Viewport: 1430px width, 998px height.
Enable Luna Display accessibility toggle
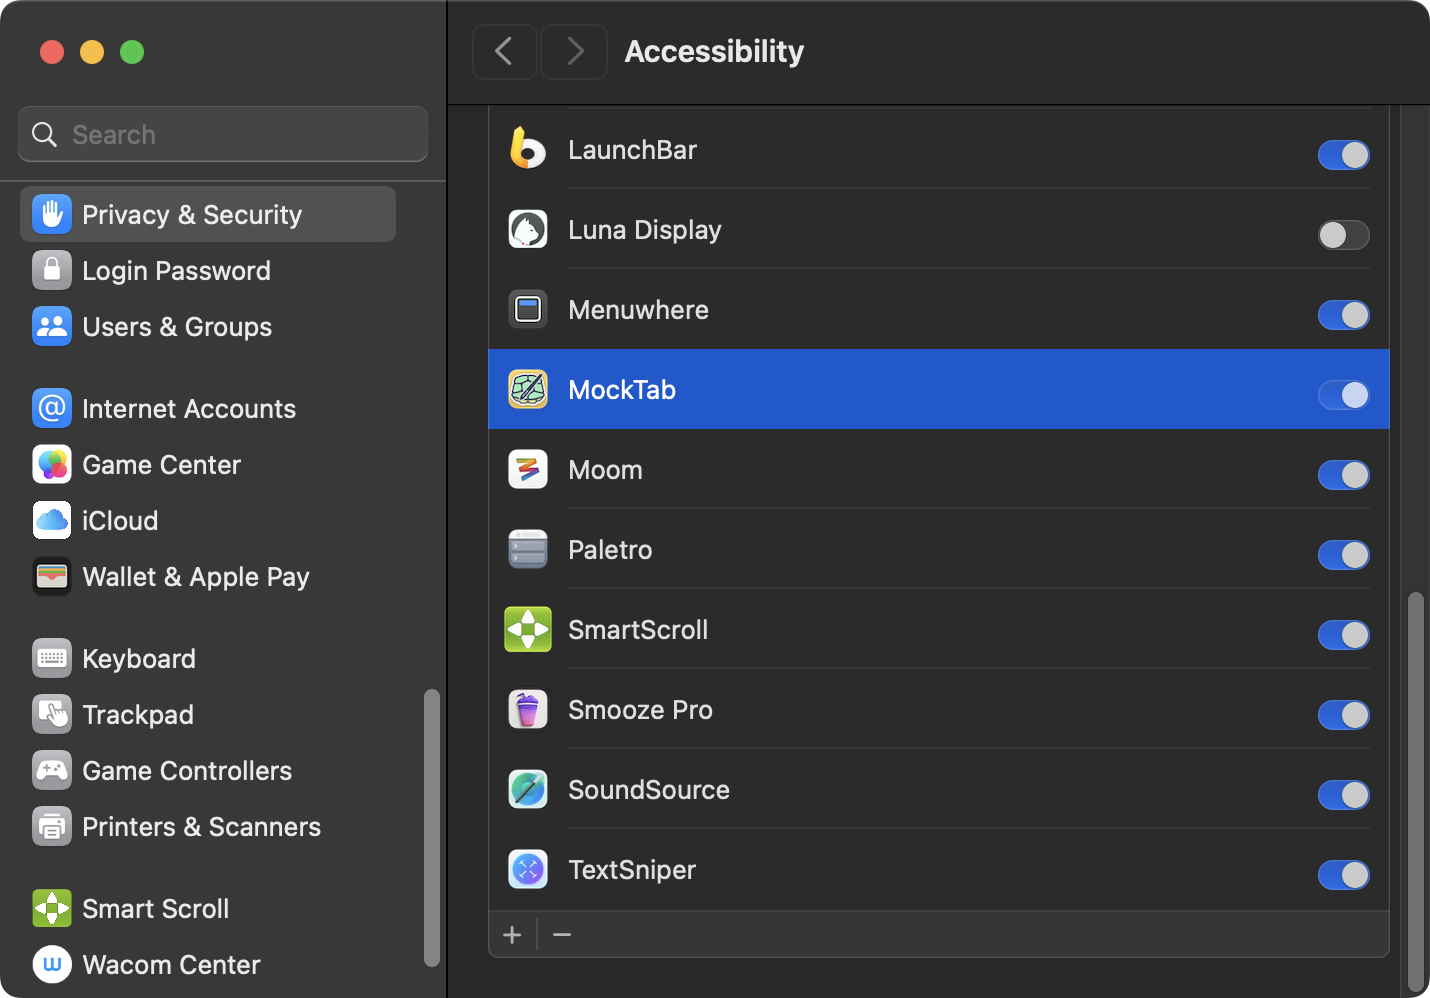click(1343, 235)
